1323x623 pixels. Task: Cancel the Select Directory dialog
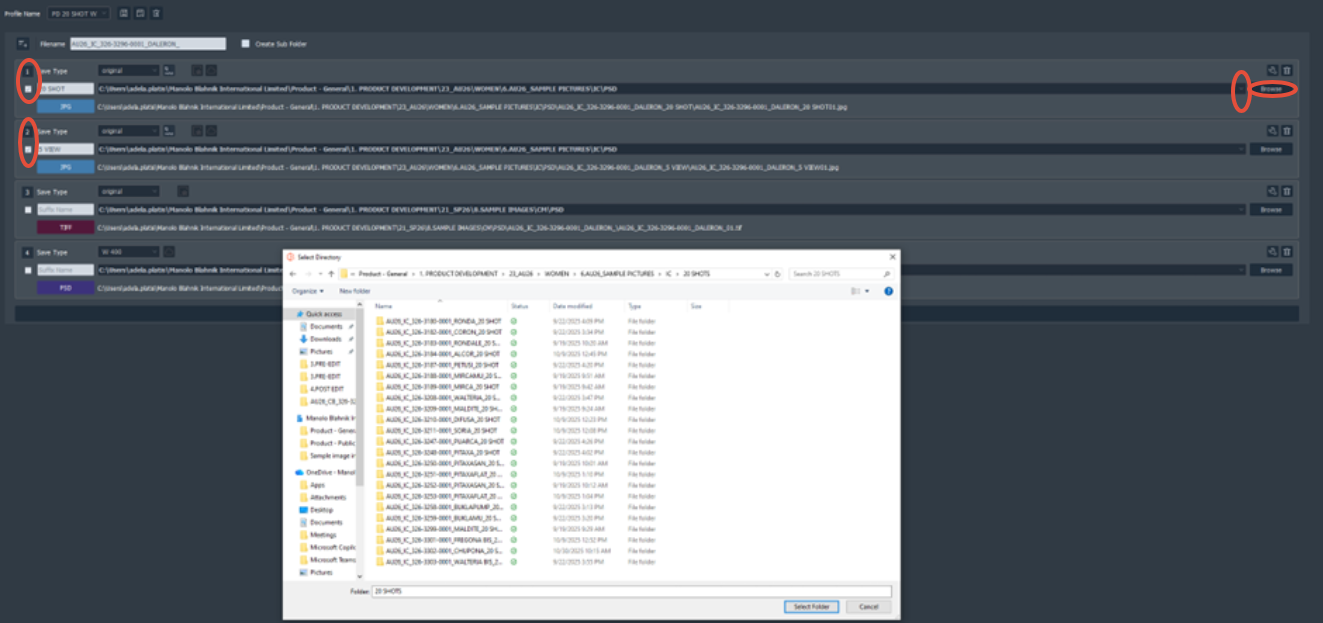(868, 607)
